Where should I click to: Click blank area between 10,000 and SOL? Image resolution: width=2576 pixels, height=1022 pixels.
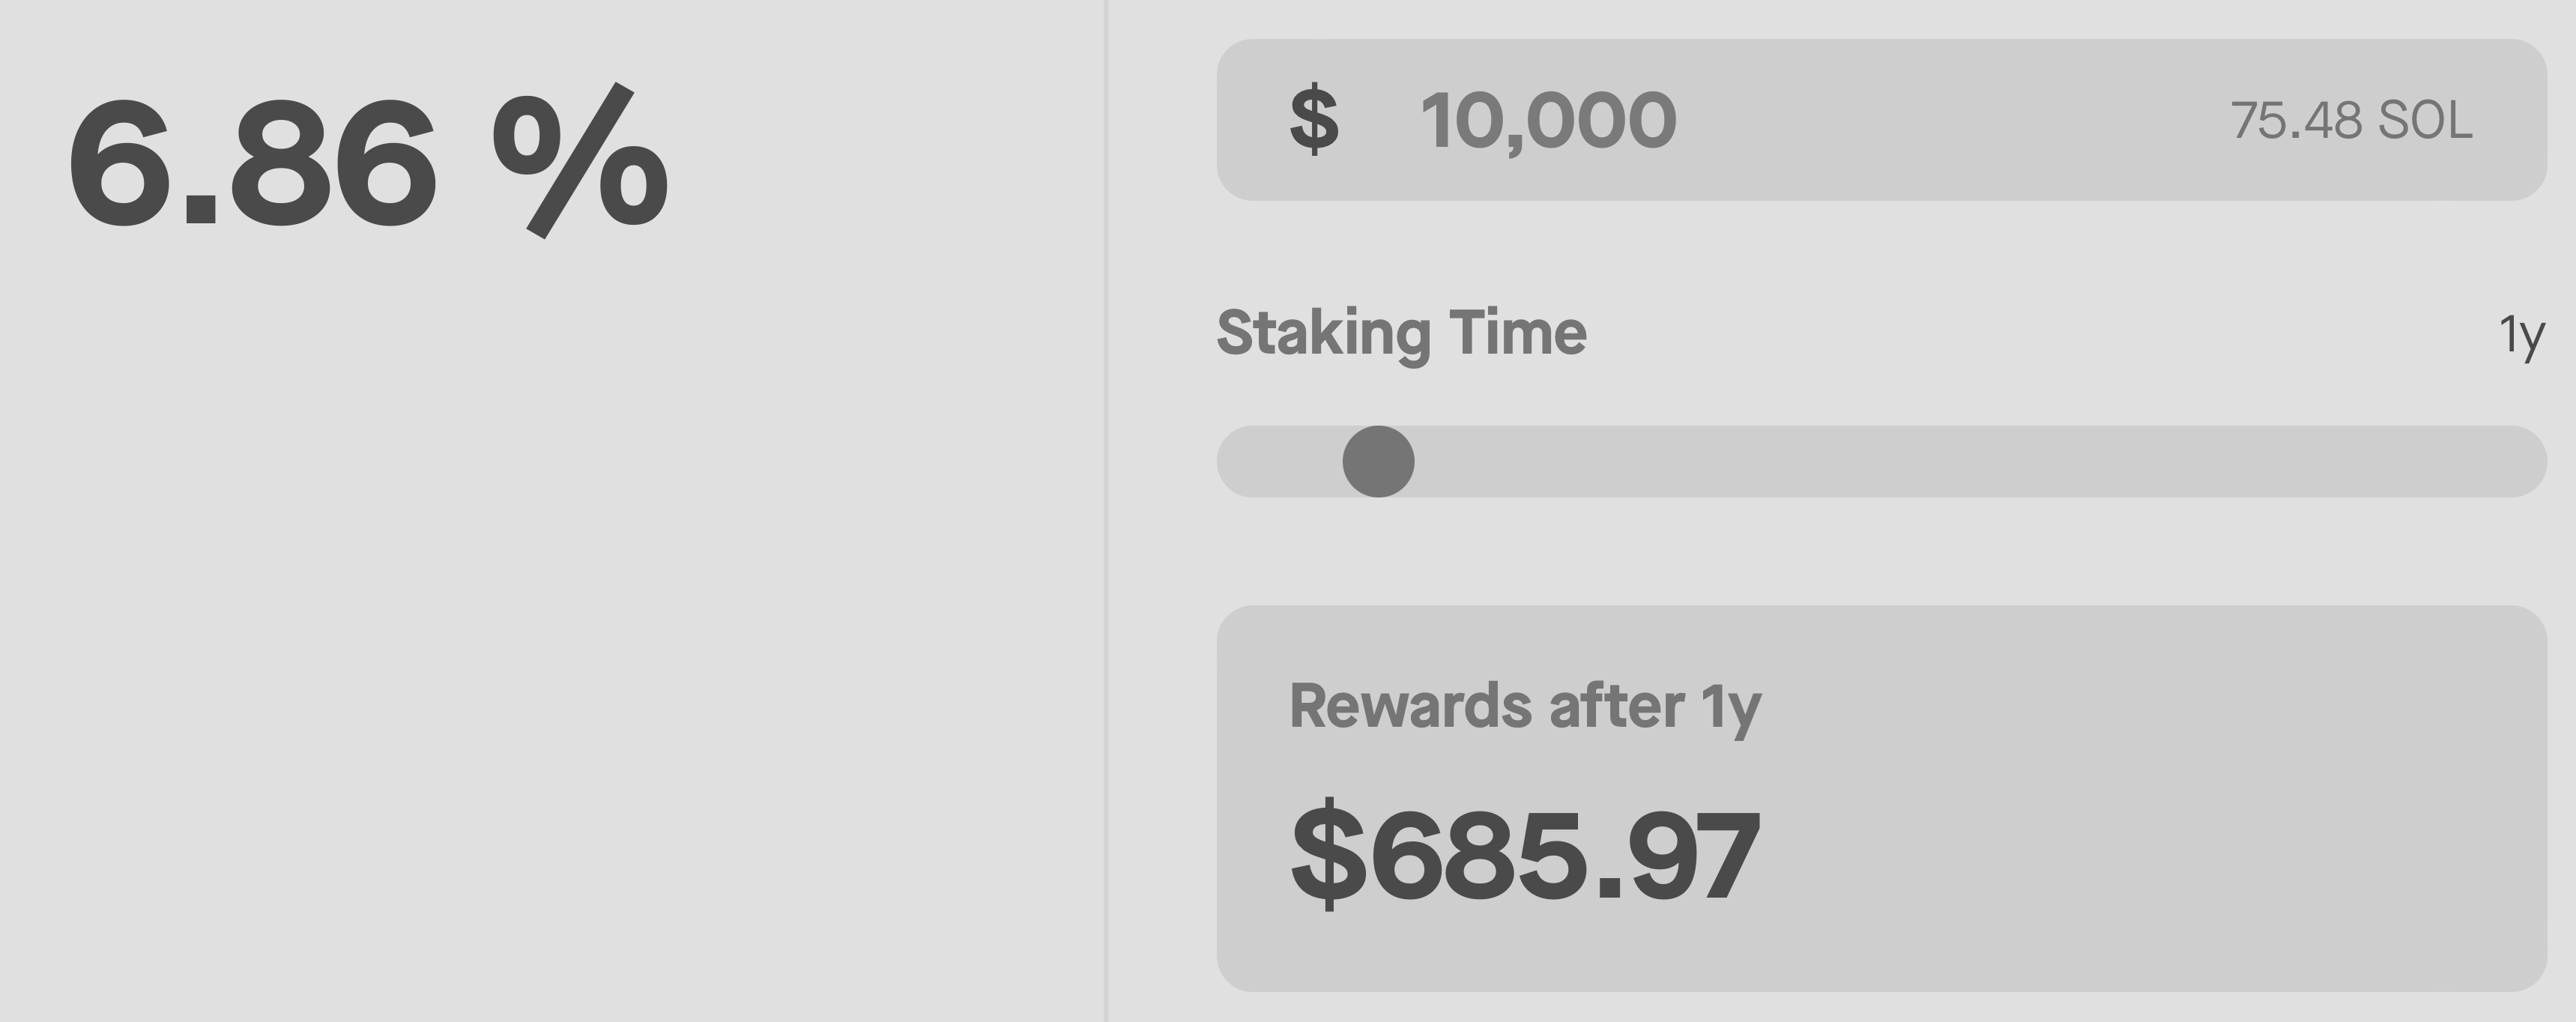tap(1950, 120)
